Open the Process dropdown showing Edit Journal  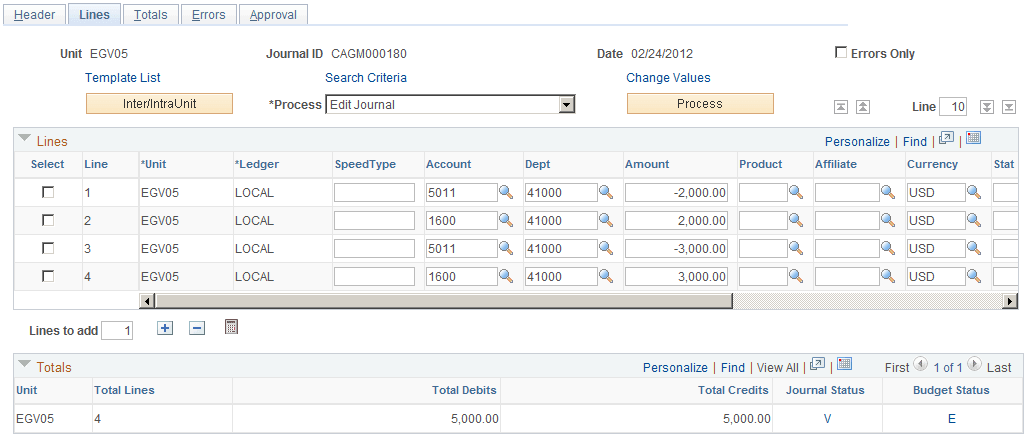pos(450,104)
